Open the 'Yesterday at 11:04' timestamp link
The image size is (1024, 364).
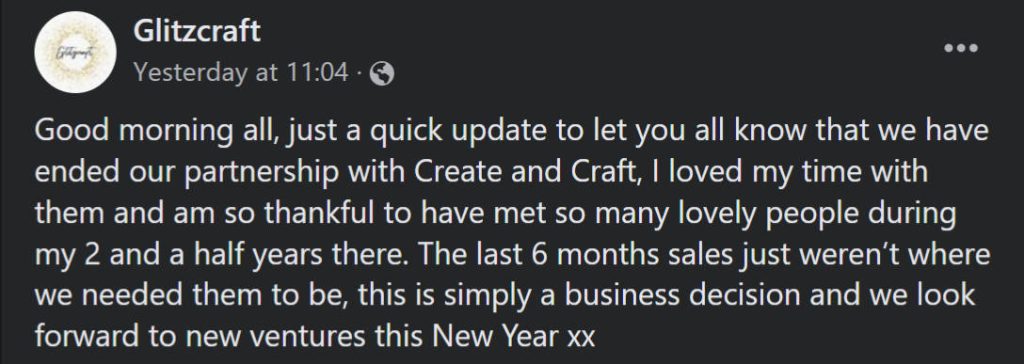[241, 73]
